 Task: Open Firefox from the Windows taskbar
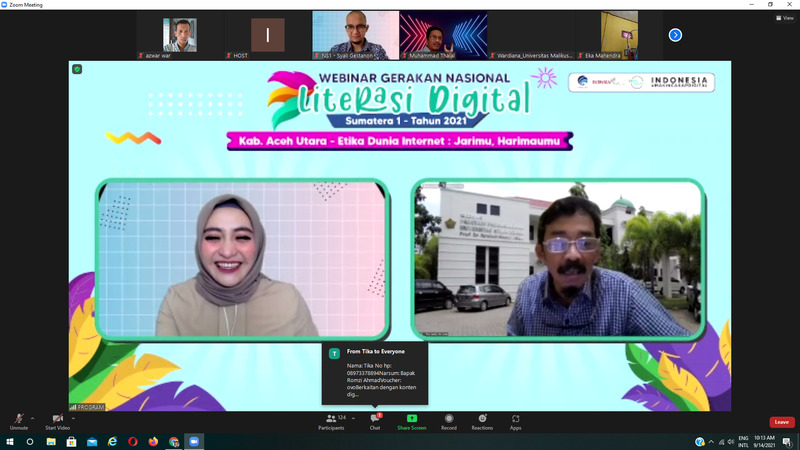[153, 441]
